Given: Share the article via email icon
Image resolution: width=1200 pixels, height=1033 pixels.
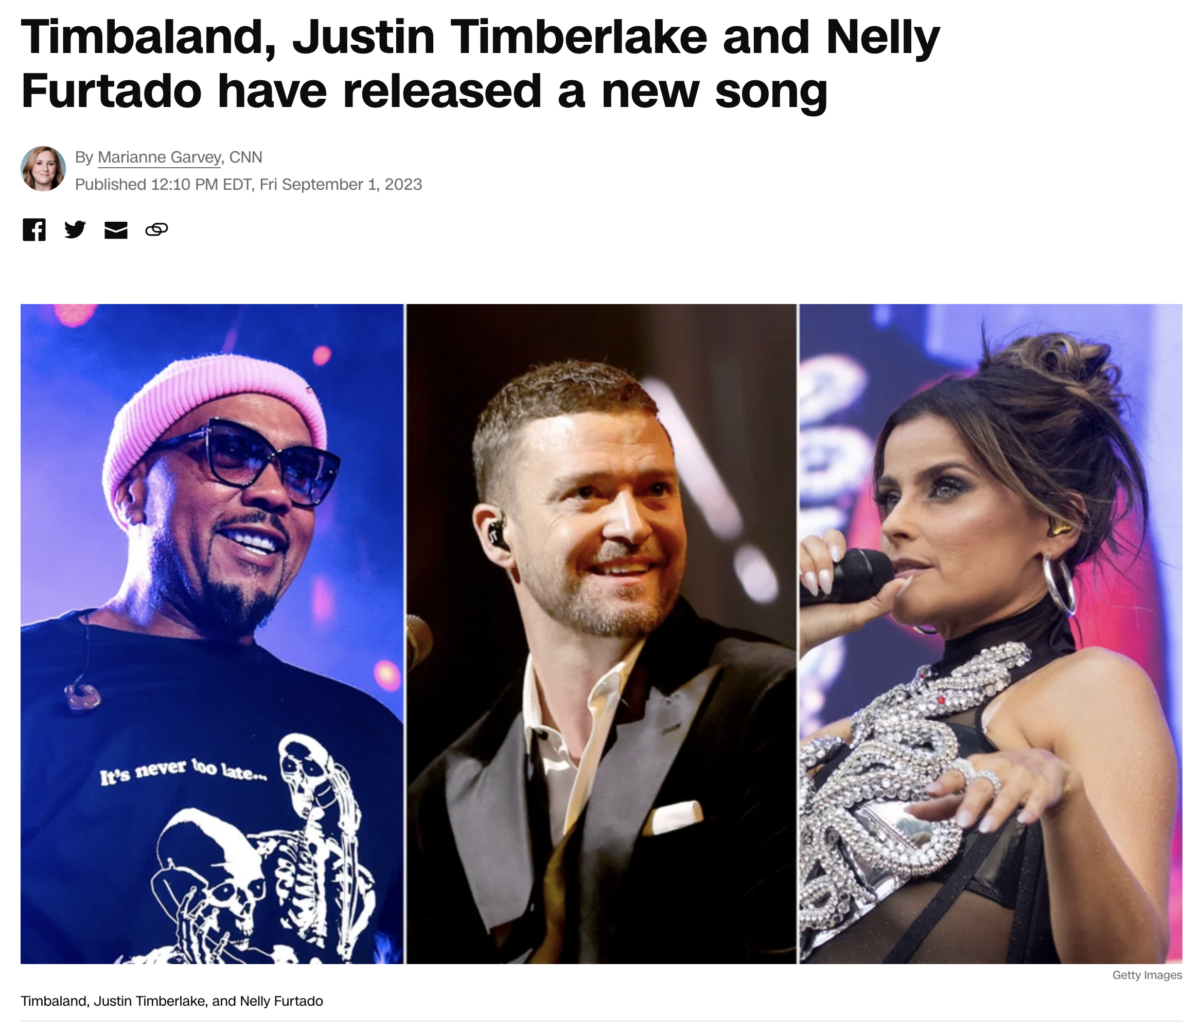Looking at the screenshot, I should 116,230.
